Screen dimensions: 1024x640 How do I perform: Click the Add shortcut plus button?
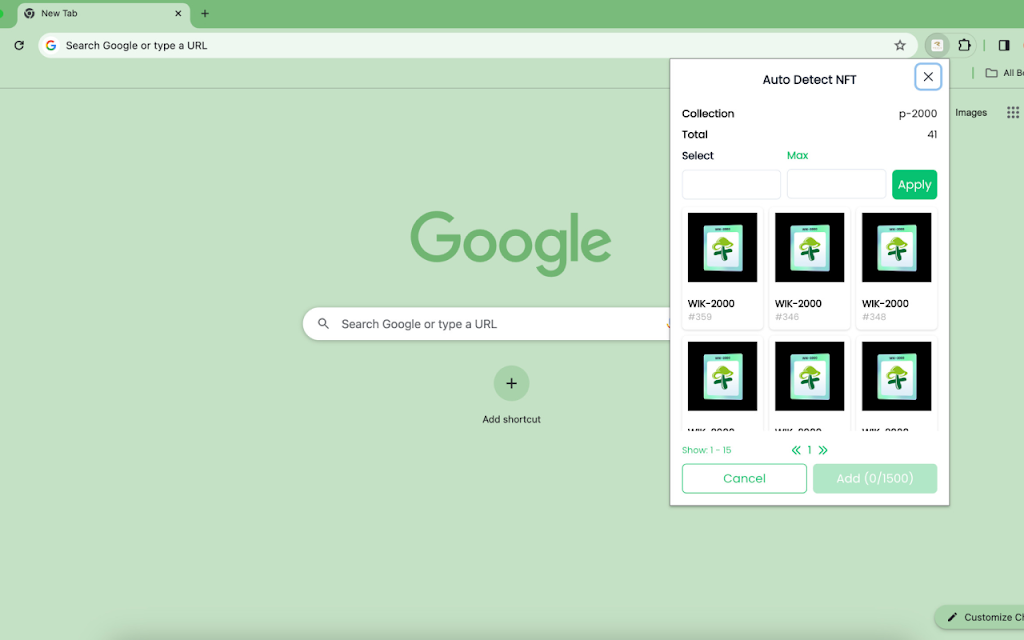(x=511, y=383)
